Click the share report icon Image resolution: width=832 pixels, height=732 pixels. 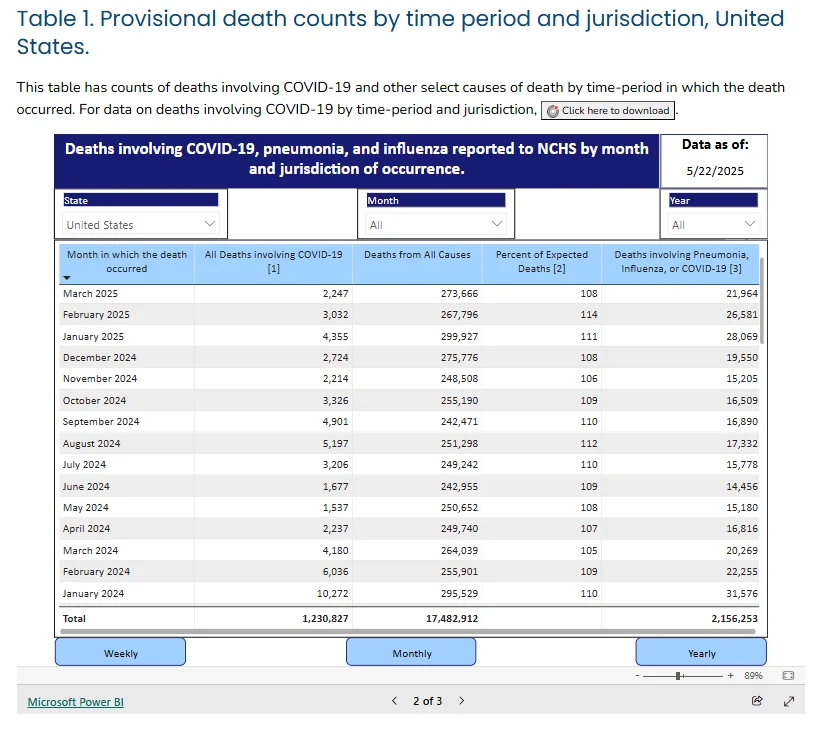click(x=757, y=701)
